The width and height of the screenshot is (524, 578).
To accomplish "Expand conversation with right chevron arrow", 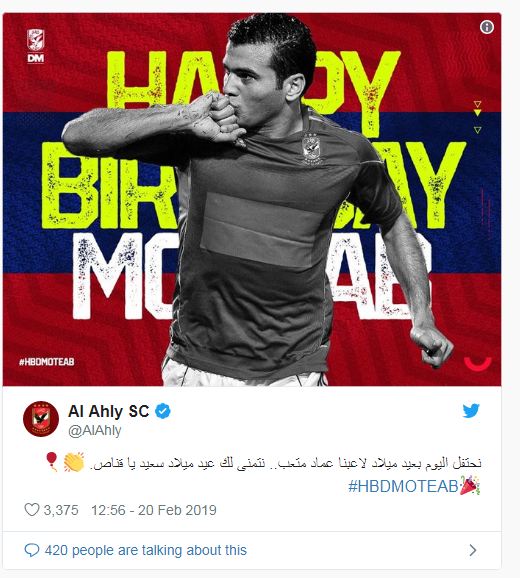I will (x=473, y=550).
